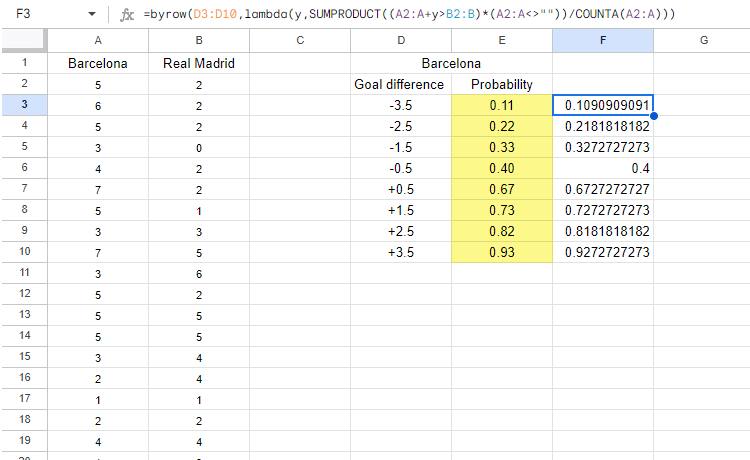This screenshot has width=750, height=460.
Task: Click yellow probability cell 0.82
Action: tap(502, 231)
